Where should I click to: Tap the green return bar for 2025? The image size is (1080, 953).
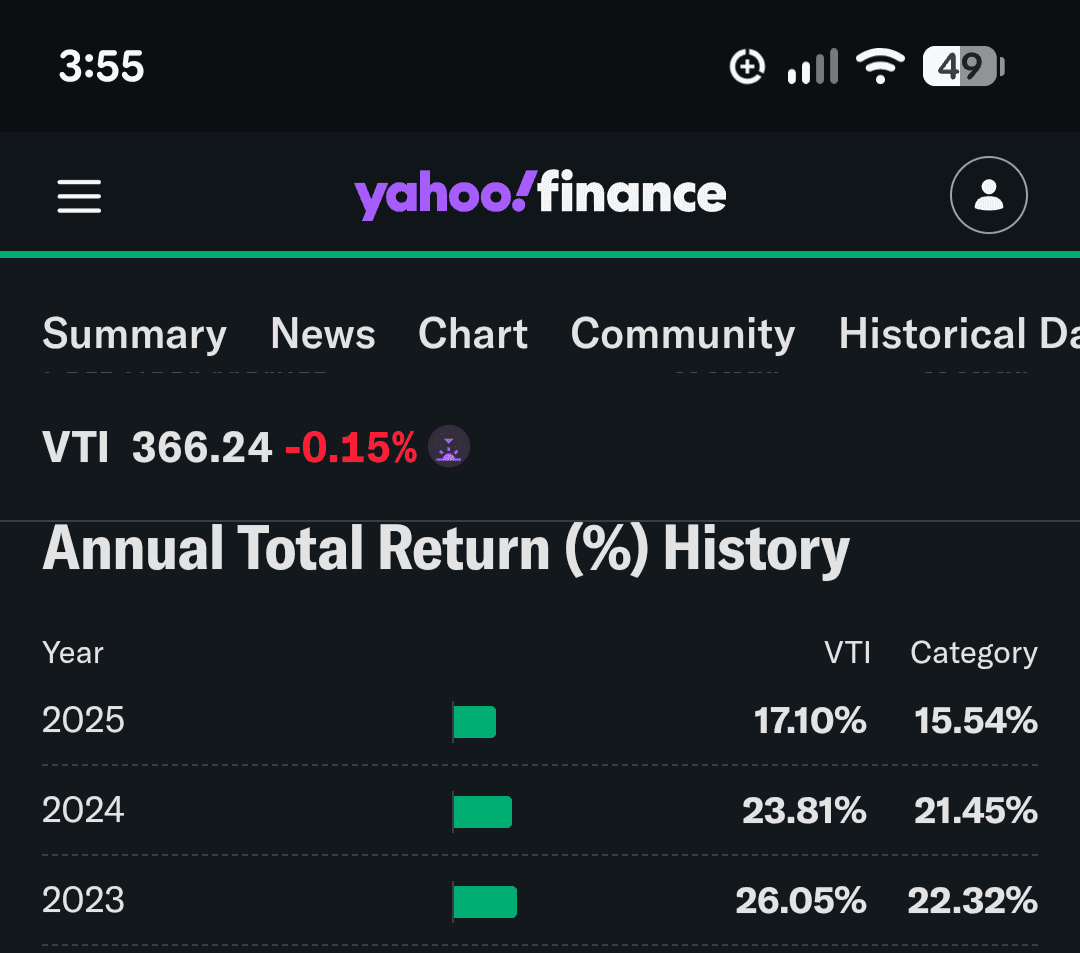point(475,722)
